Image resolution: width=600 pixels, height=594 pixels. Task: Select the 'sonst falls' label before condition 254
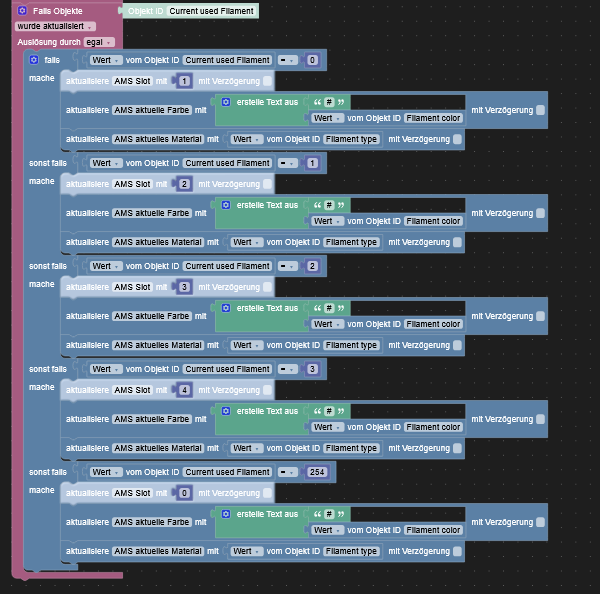[x=48, y=472]
